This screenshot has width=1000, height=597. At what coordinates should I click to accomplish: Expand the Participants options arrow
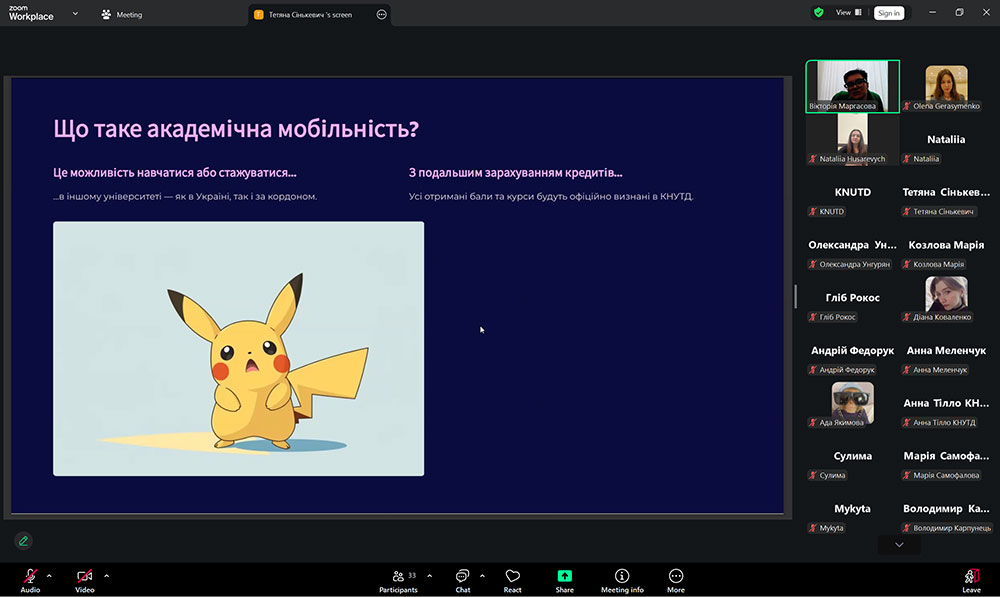(x=430, y=575)
